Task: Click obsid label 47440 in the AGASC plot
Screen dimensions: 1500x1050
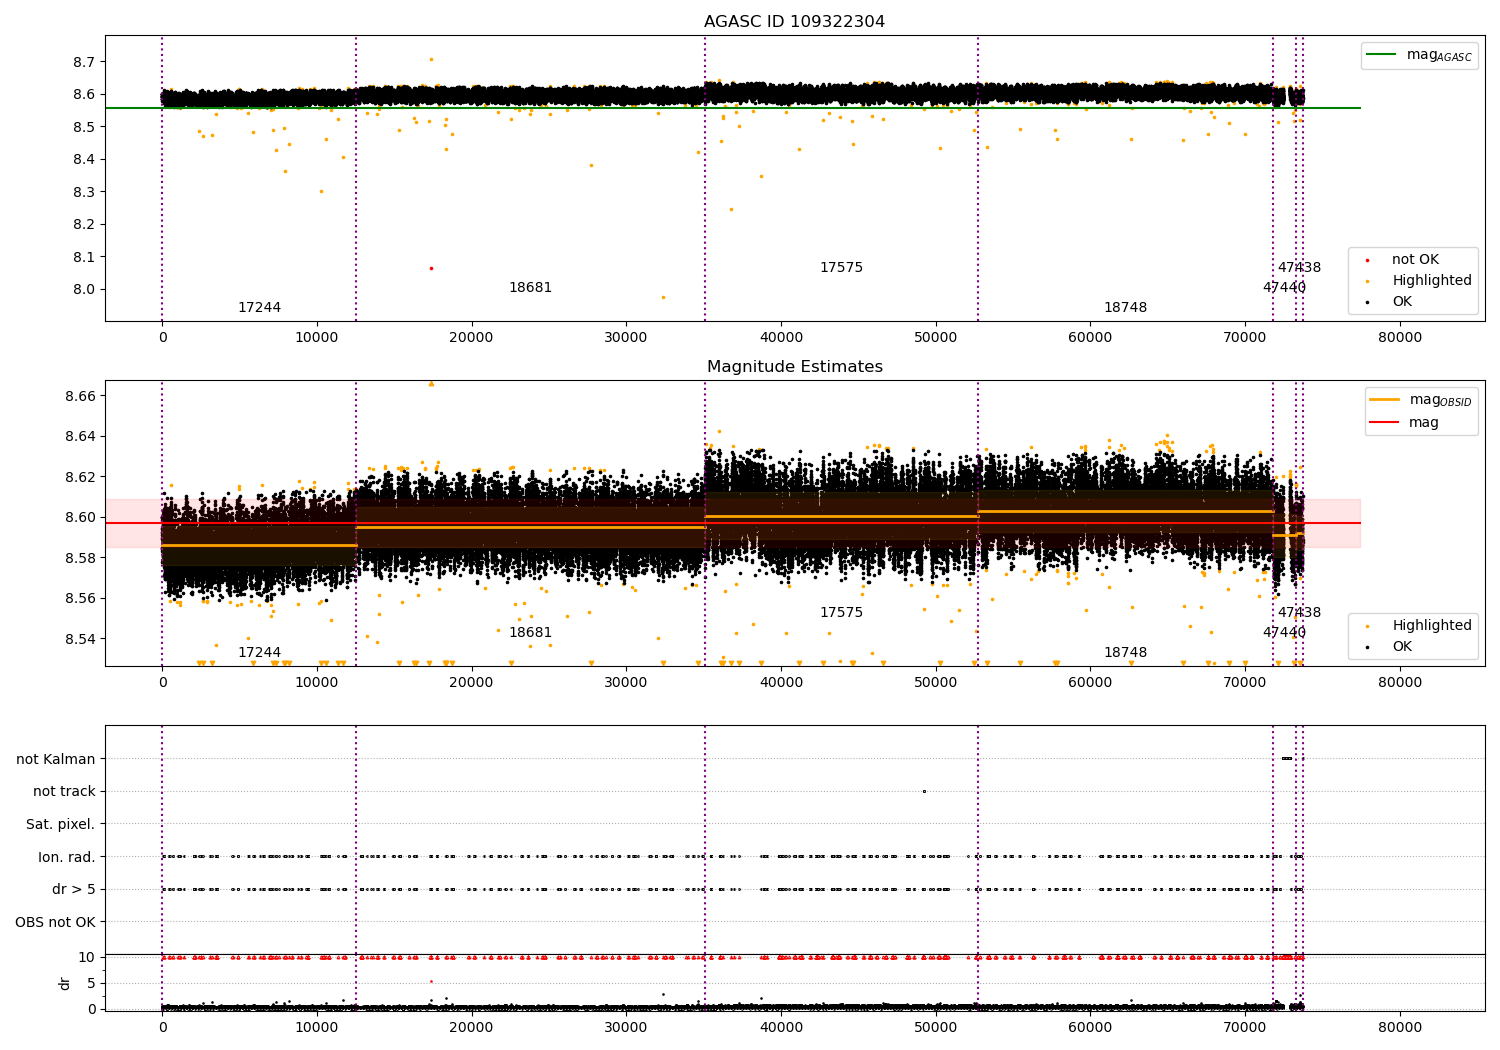Action: 1284,288
